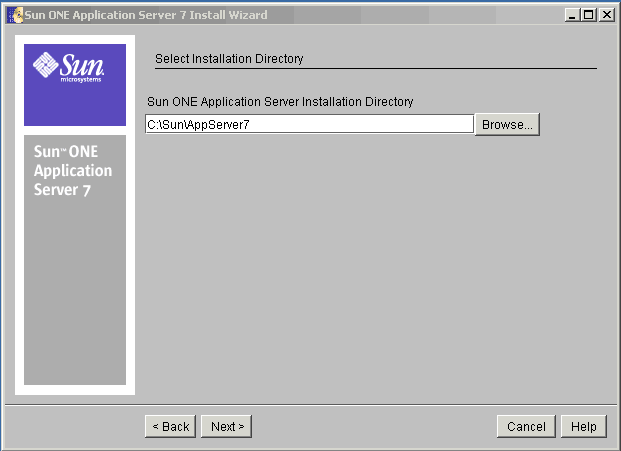Click the 'Sun ONE Application Server 7' sidebar text
Image resolution: width=621 pixels, height=451 pixels.
pos(73,171)
